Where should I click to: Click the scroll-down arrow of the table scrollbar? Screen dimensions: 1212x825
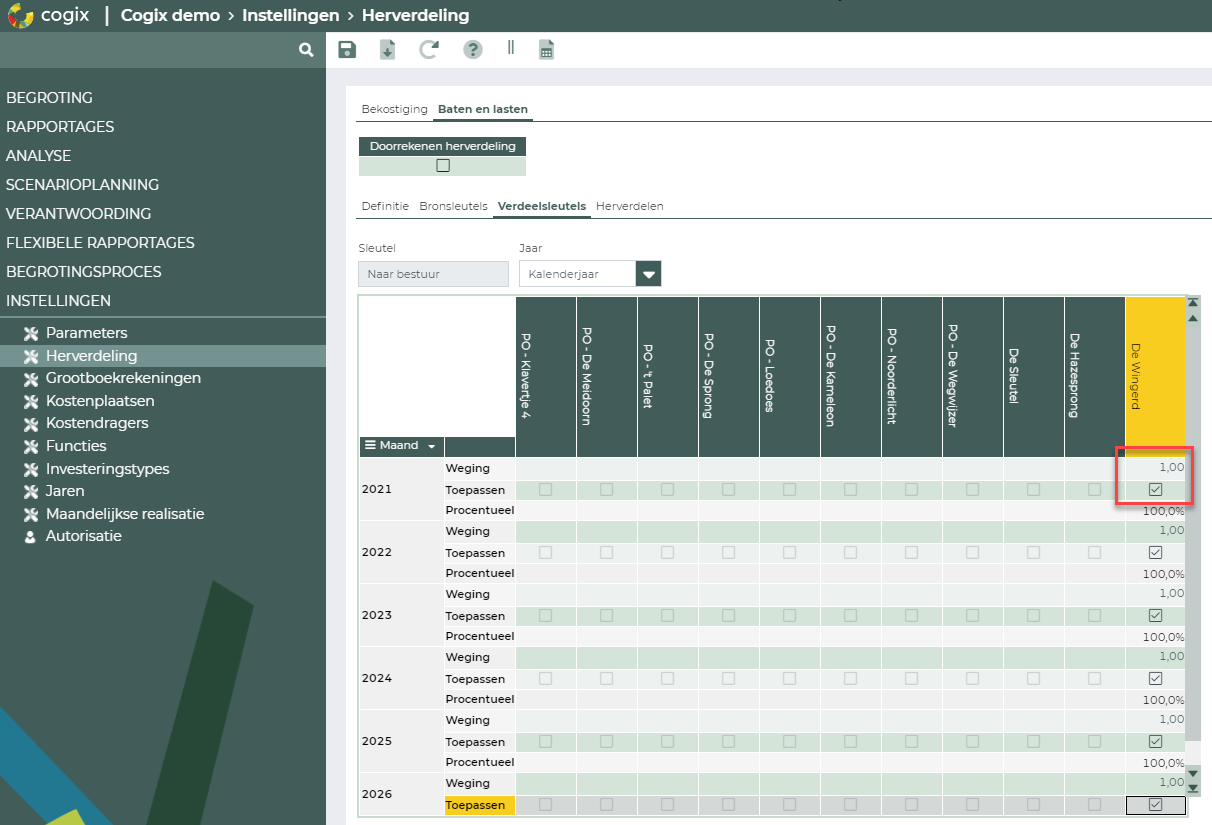(x=1192, y=773)
